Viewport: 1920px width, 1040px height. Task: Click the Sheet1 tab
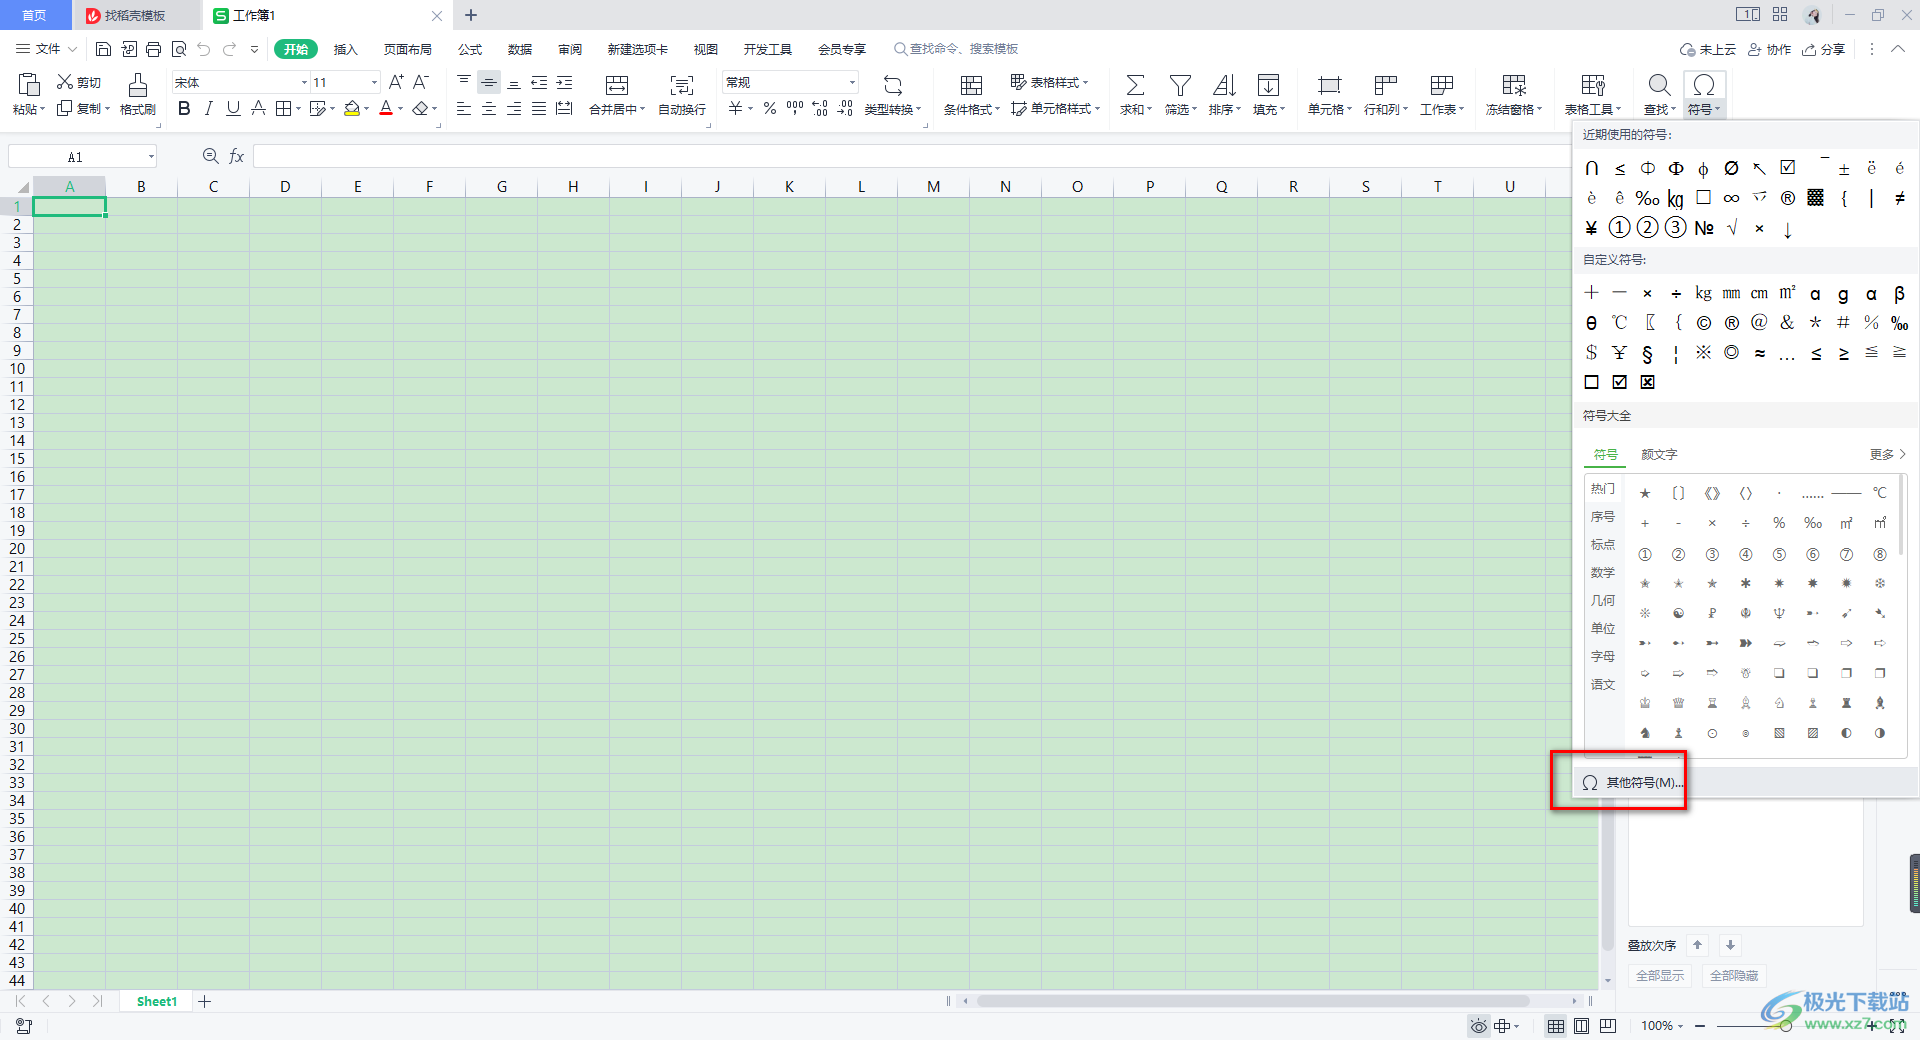(157, 1001)
